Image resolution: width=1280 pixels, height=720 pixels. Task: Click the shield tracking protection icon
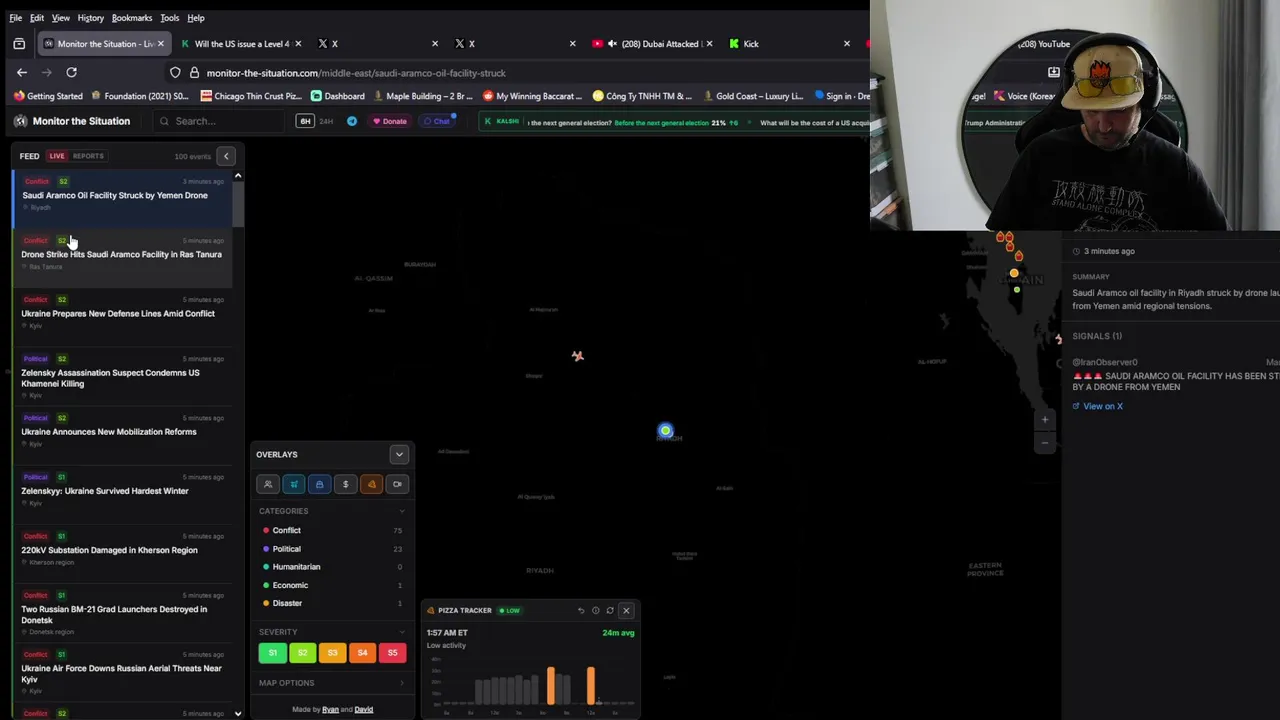(175, 73)
